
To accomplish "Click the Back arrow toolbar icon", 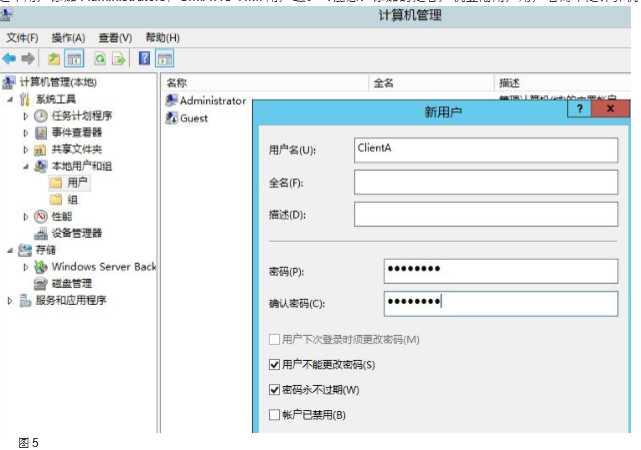I will coord(9,59).
